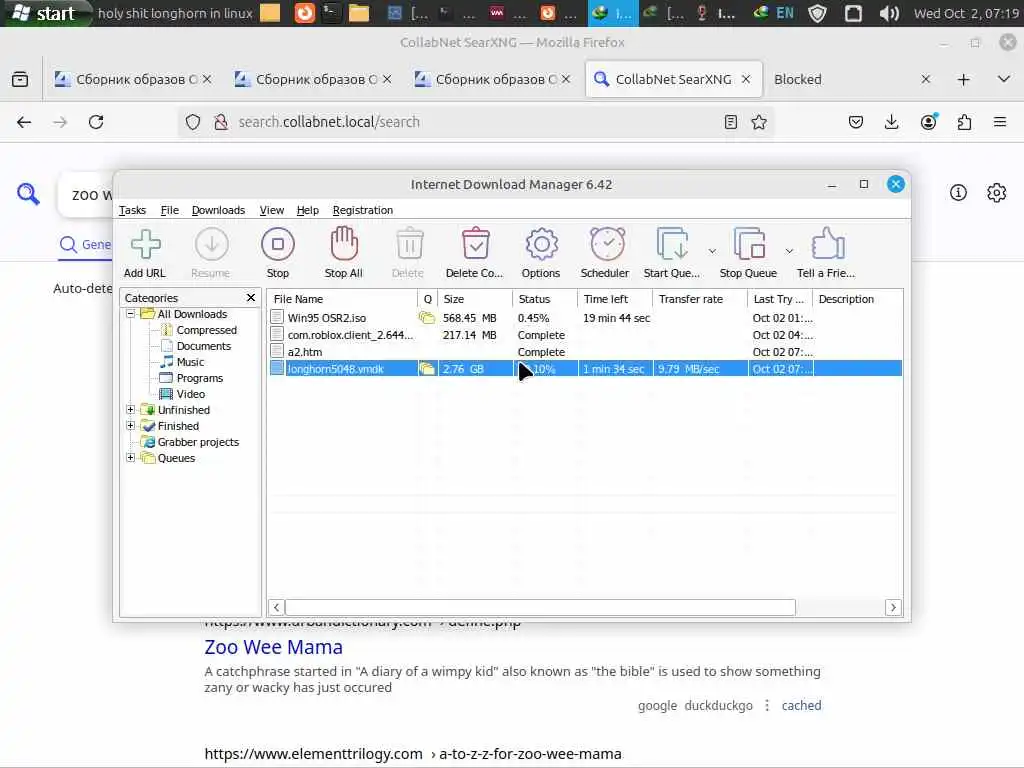The width and height of the screenshot is (1024, 768).
Task: Open the Registration menu
Action: [x=362, y=210]
